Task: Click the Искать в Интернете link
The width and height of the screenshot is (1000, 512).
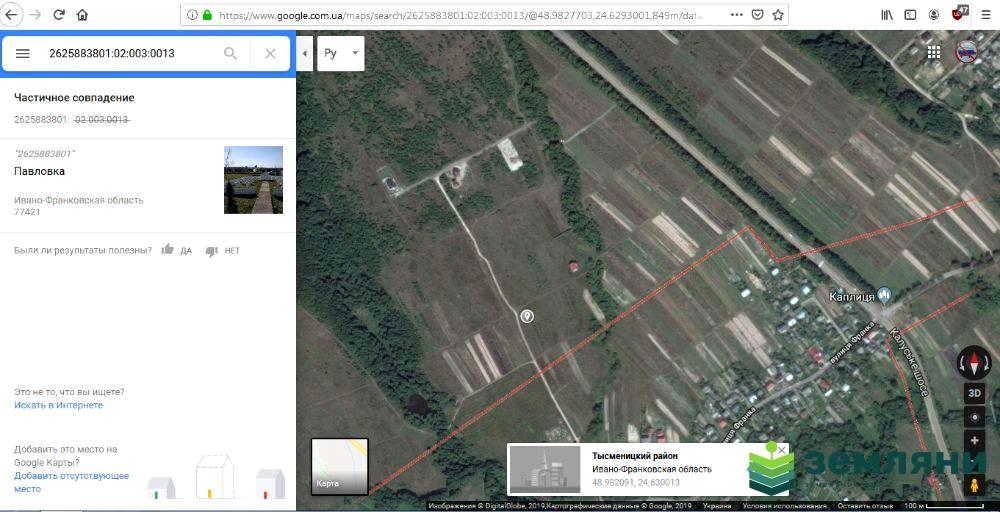Action: 58,405
